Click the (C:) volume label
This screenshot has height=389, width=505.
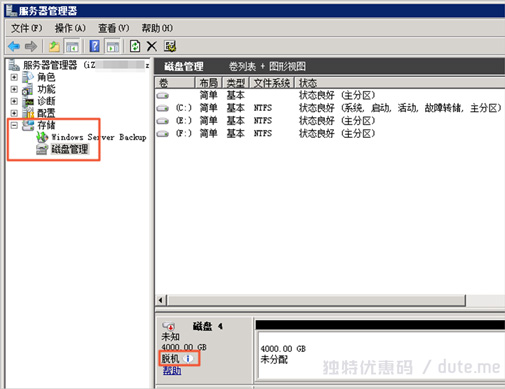click(184, 108)
